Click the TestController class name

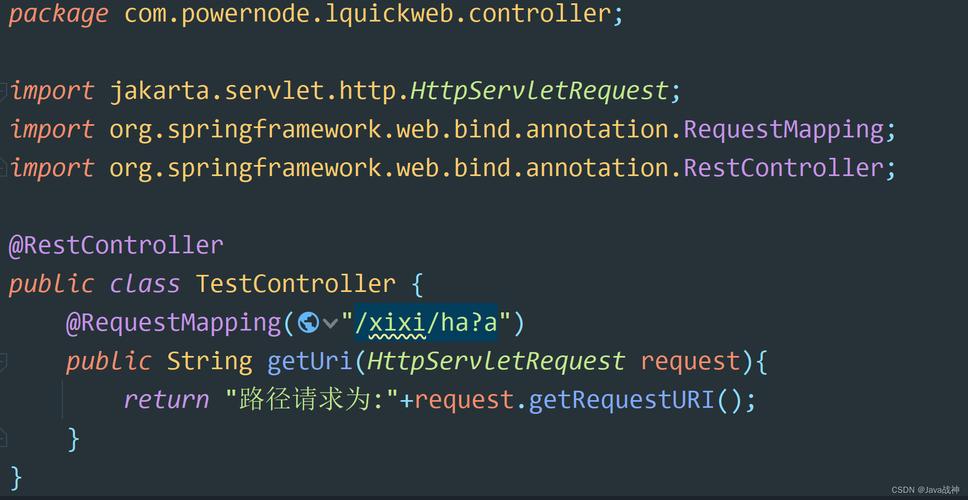[x=296, y=284]
